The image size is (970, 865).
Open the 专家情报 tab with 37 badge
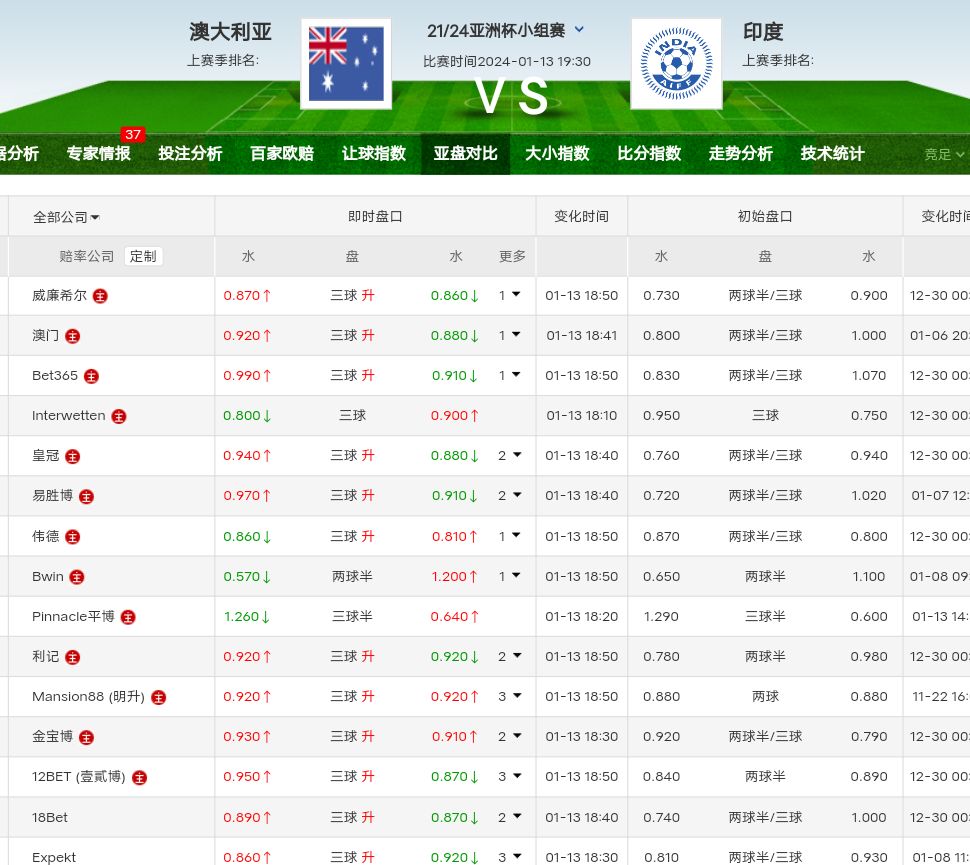(x=99, y=154)
